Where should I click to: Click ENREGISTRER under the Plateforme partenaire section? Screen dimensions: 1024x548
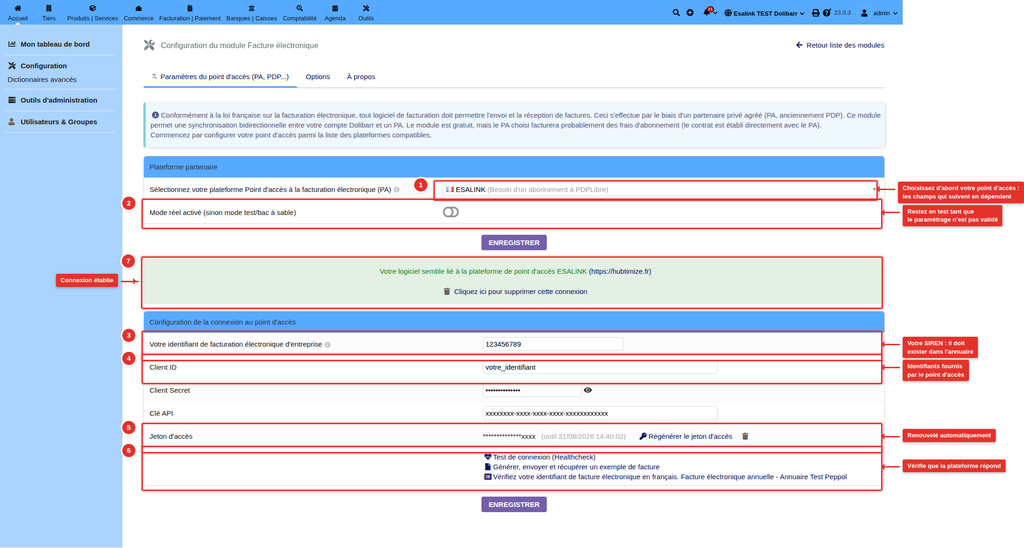(514, 242)
